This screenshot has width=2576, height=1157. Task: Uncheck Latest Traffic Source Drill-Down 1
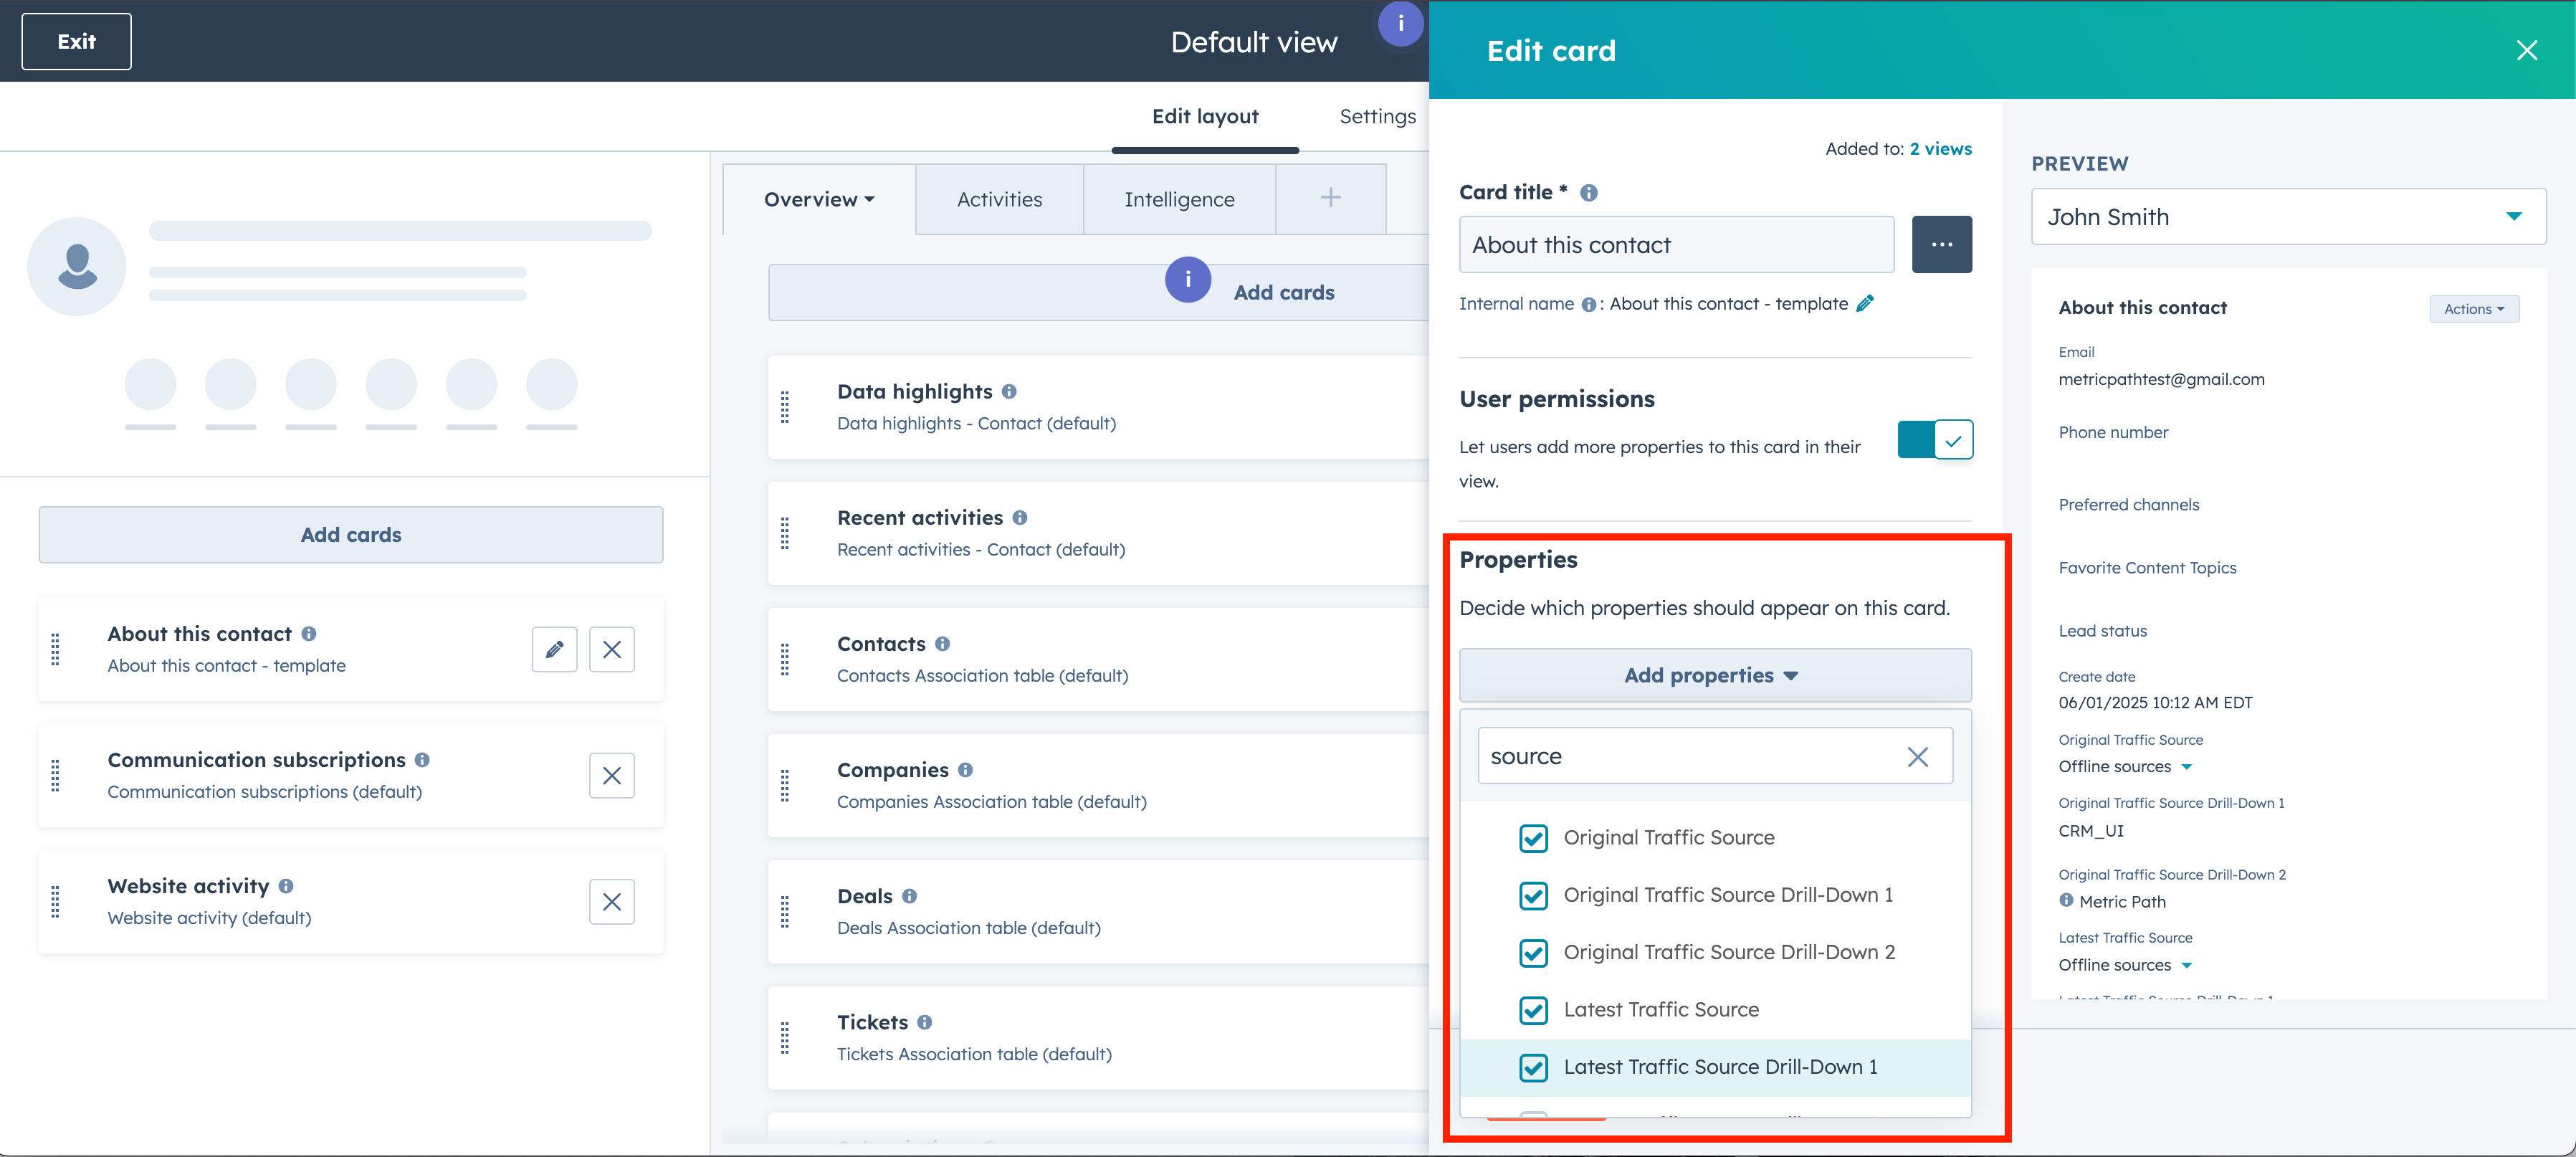pos(1533,1068)
